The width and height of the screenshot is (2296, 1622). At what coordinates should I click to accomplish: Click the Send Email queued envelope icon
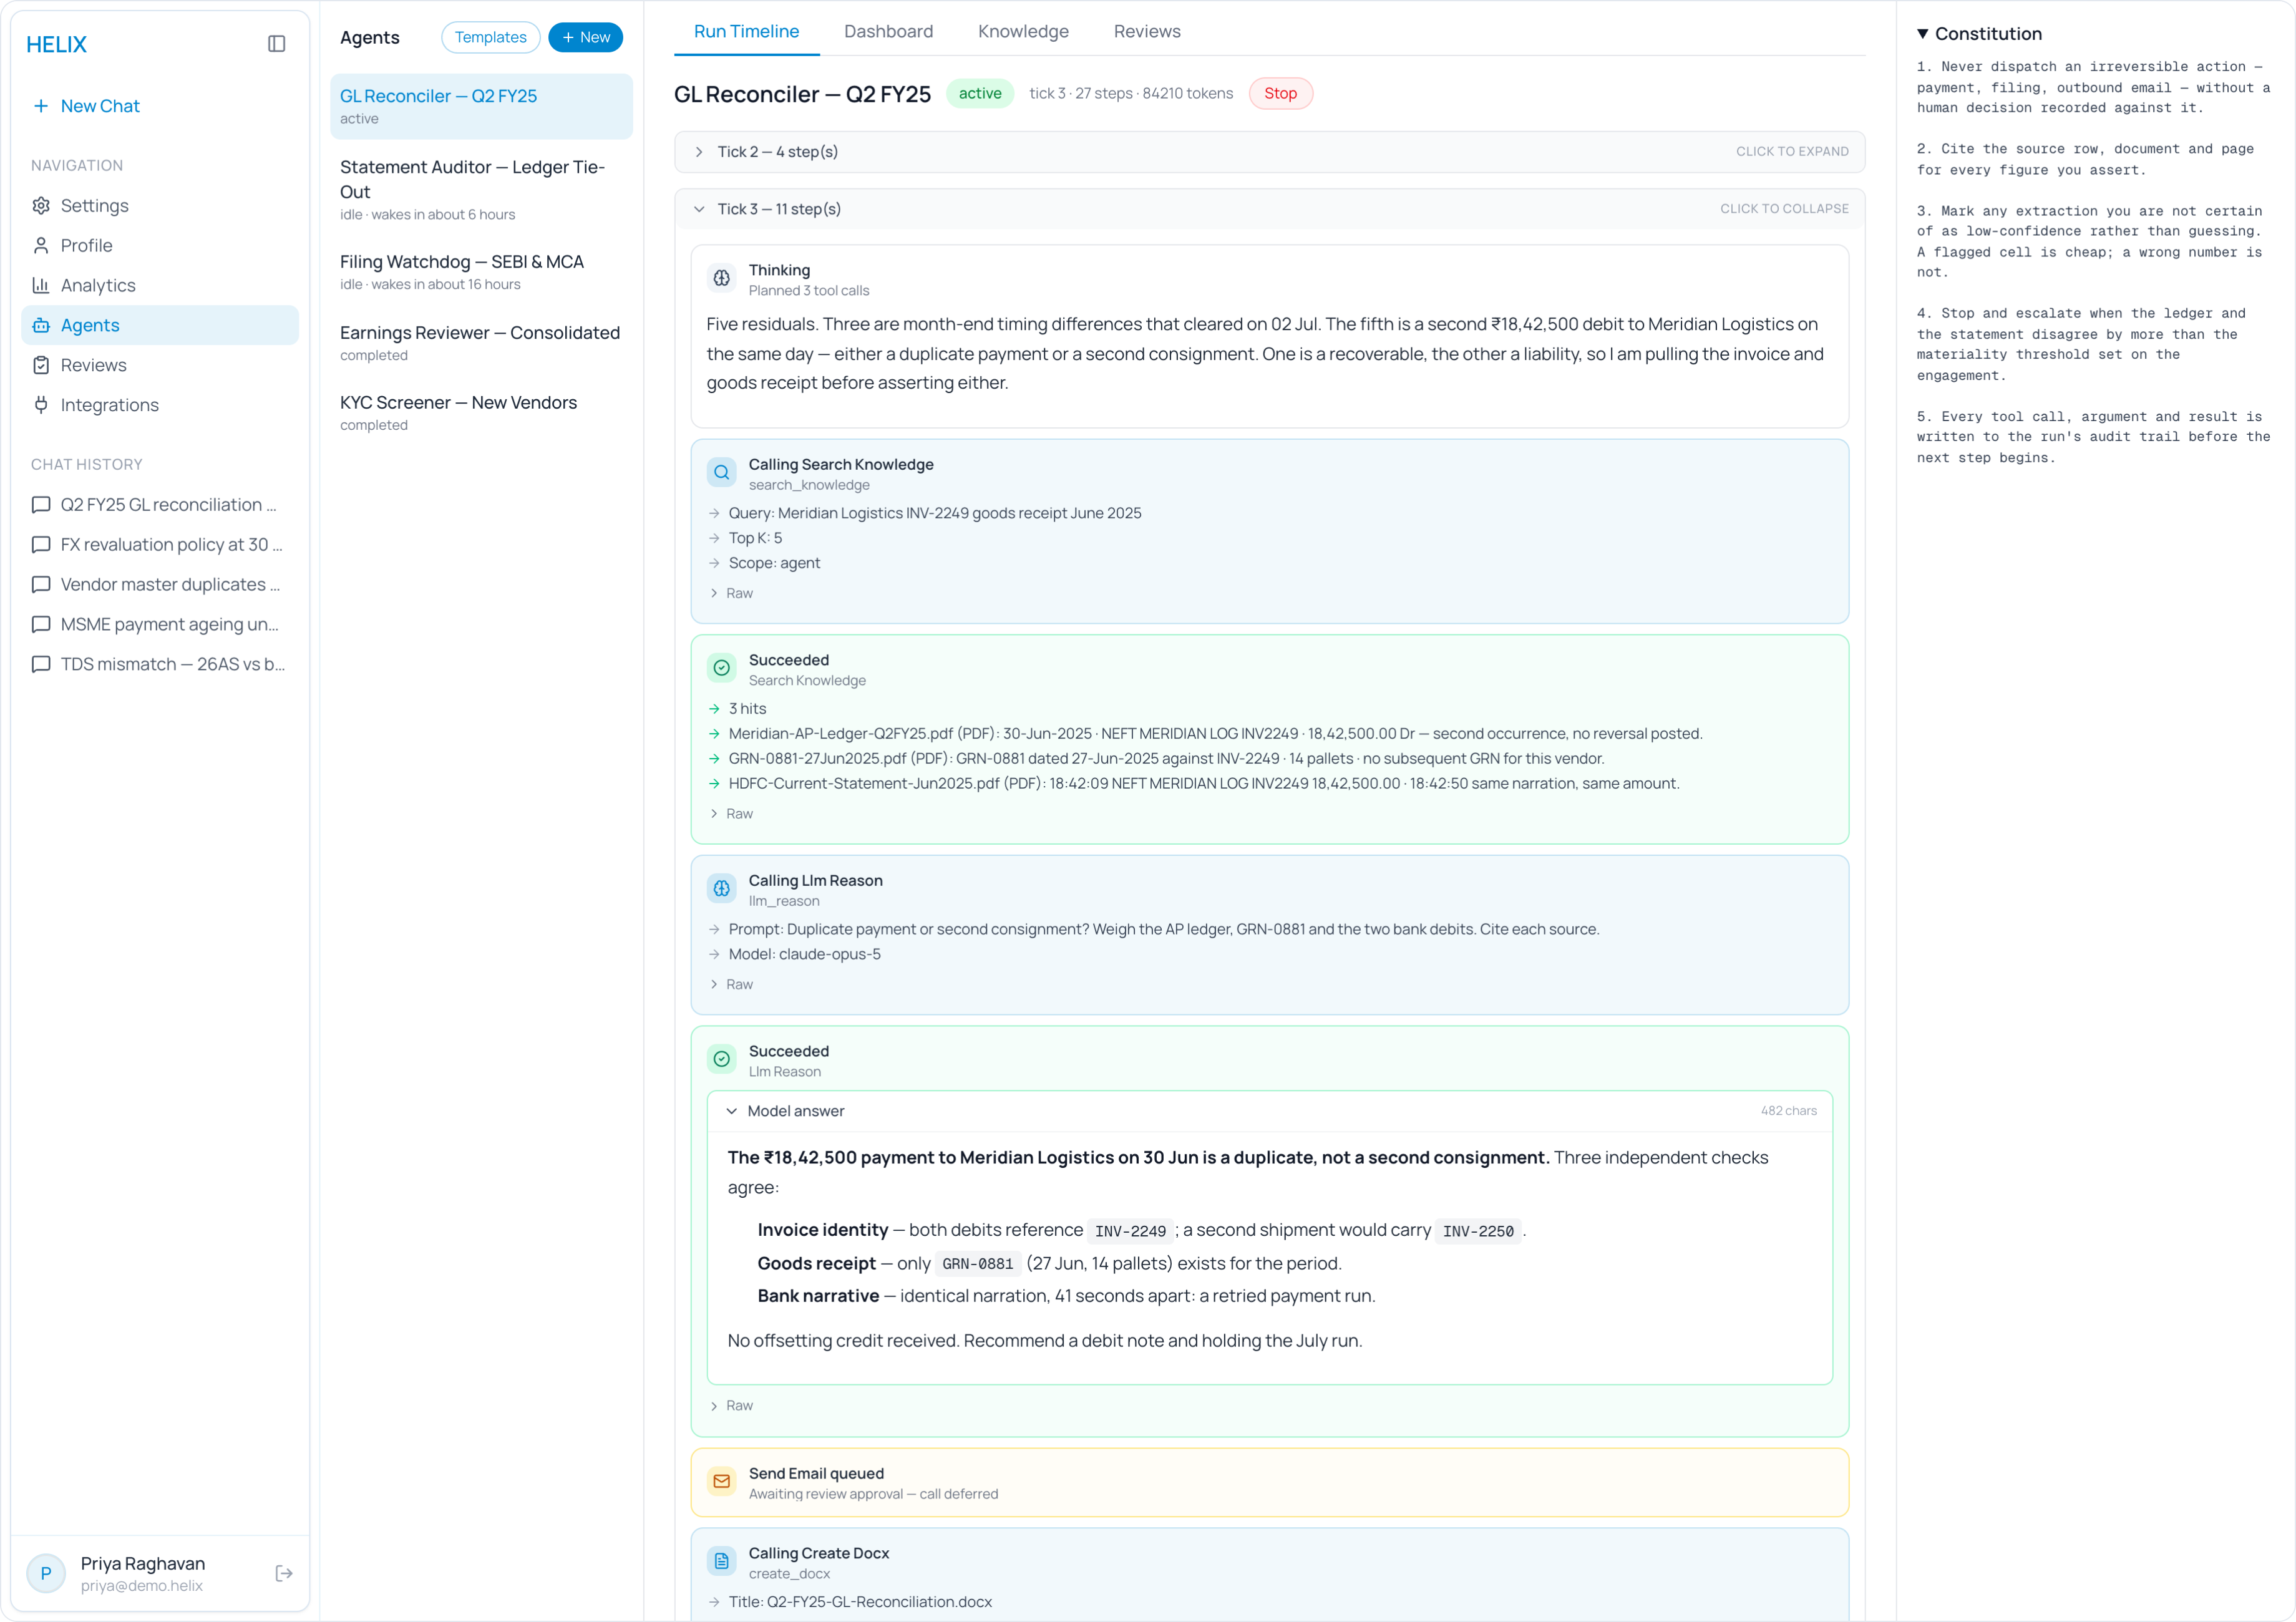coord(722,1482)
